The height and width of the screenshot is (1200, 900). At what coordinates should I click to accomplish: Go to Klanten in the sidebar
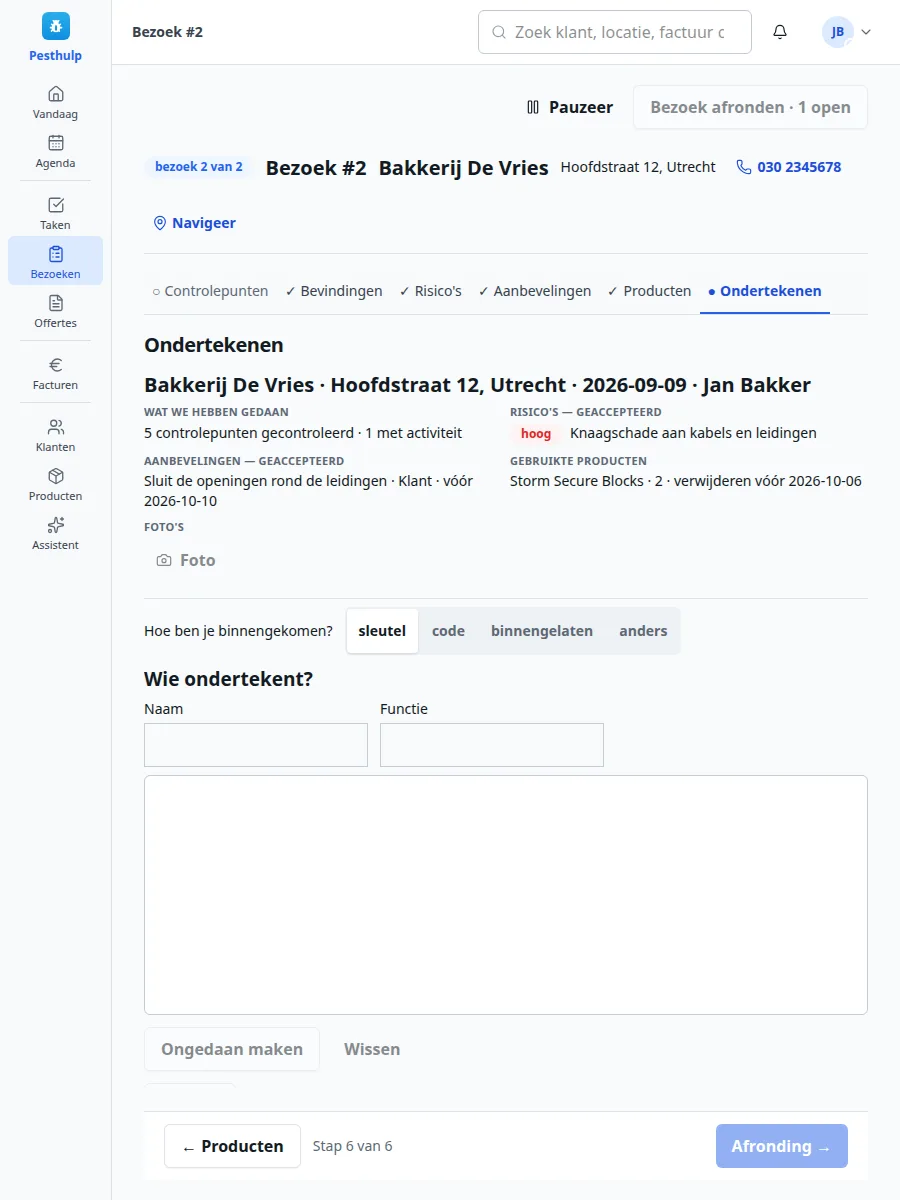pos(55,435)
